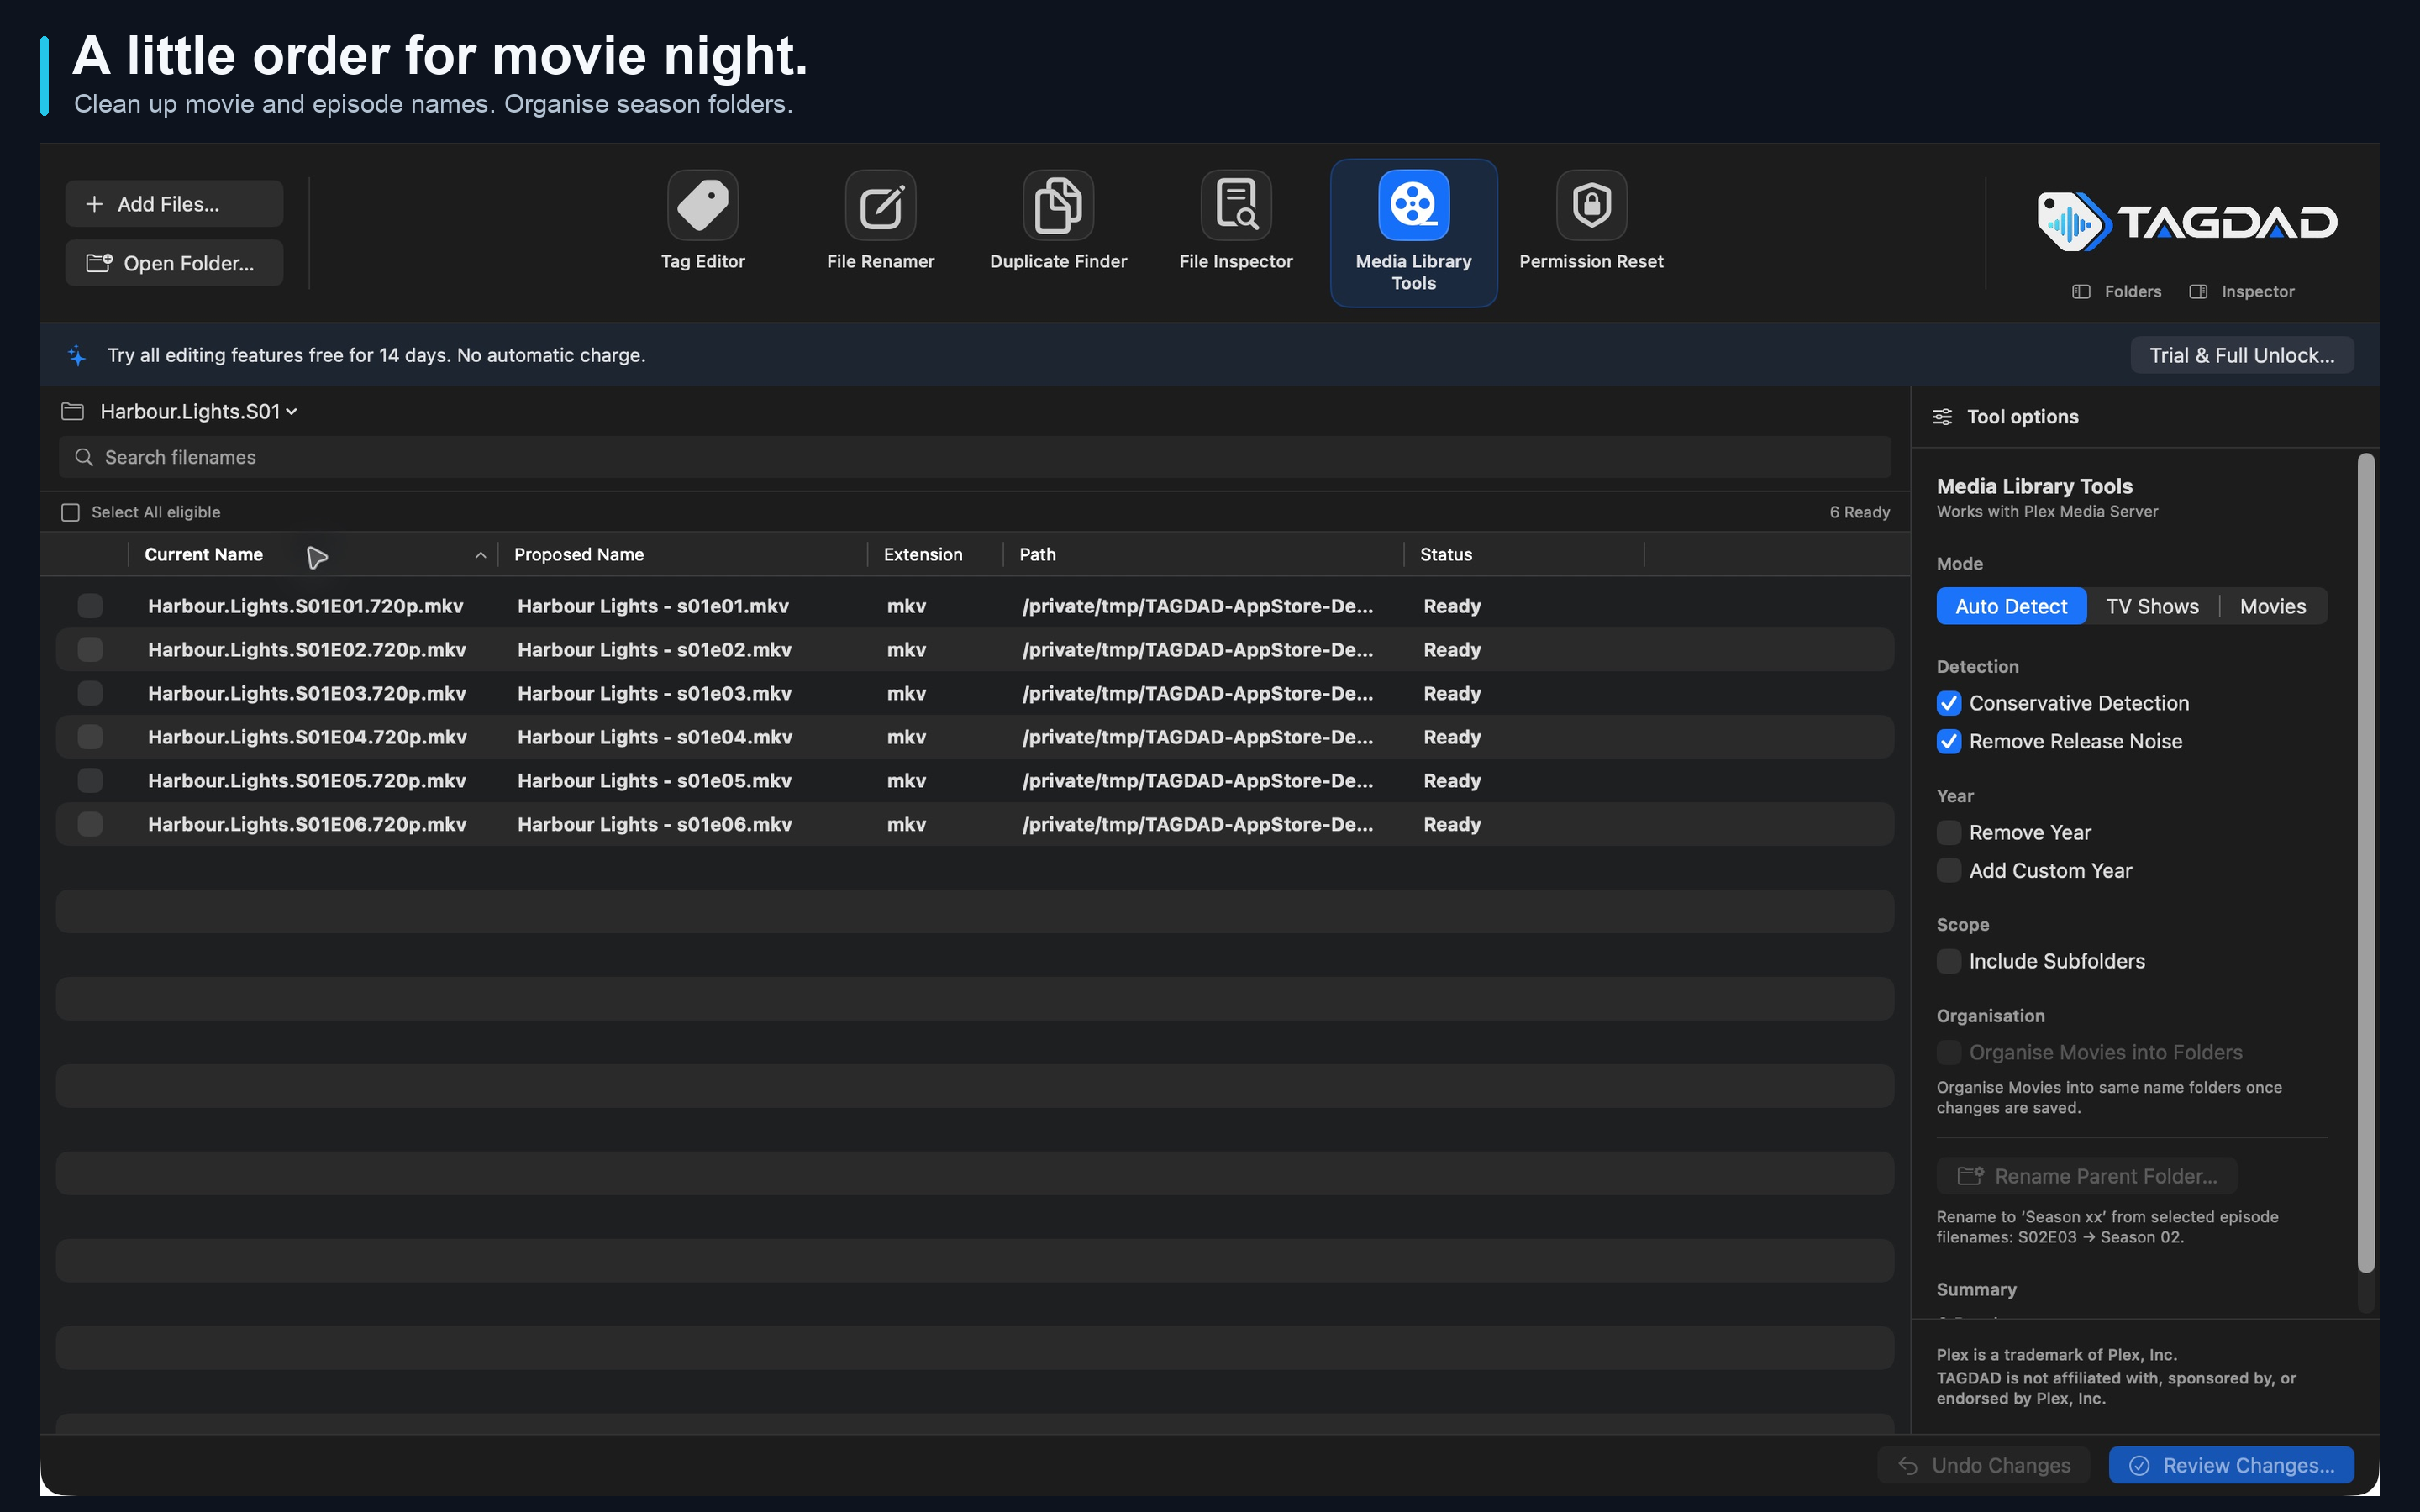This screenshot has width=2420, height=1512.
Task: Tick checkbox for Harbour.Lights.S01E06.720p.mkv row
Action: coord(90,824)
